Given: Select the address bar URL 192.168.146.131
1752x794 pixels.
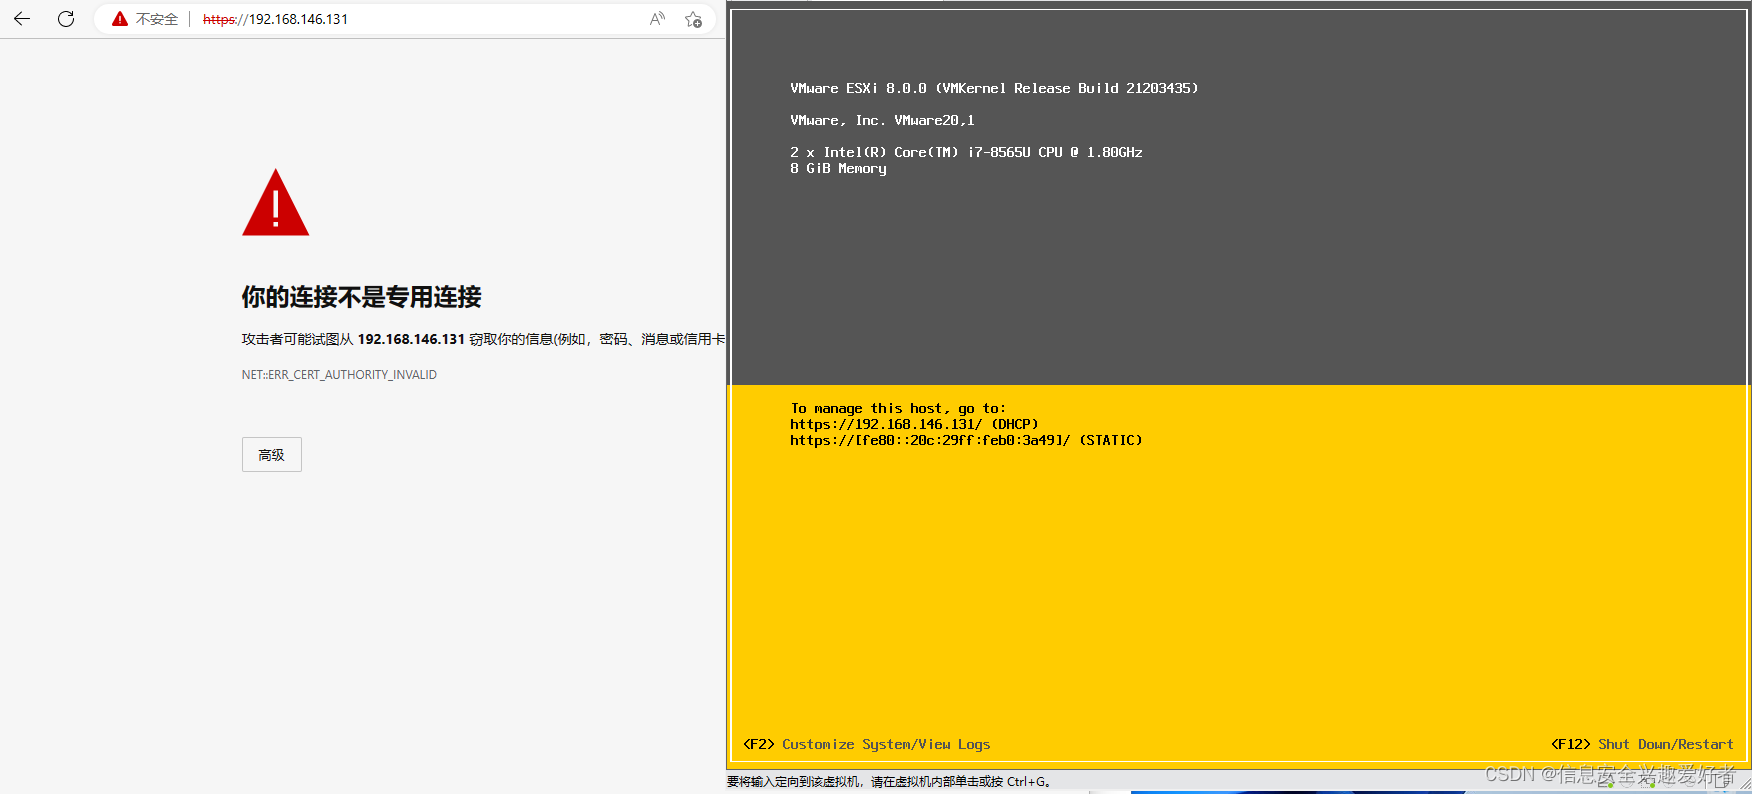Looking at the screenshot, I should 276,19.
